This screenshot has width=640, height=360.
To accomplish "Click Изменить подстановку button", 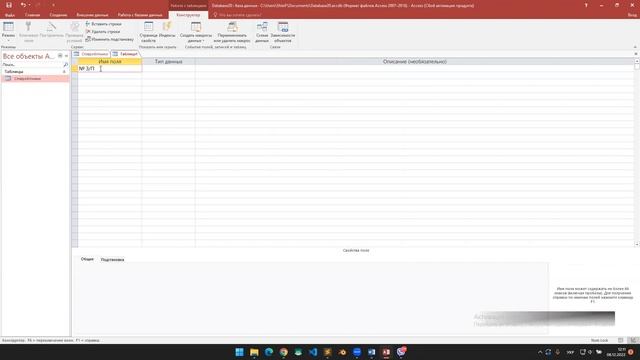I will (109, 39).
